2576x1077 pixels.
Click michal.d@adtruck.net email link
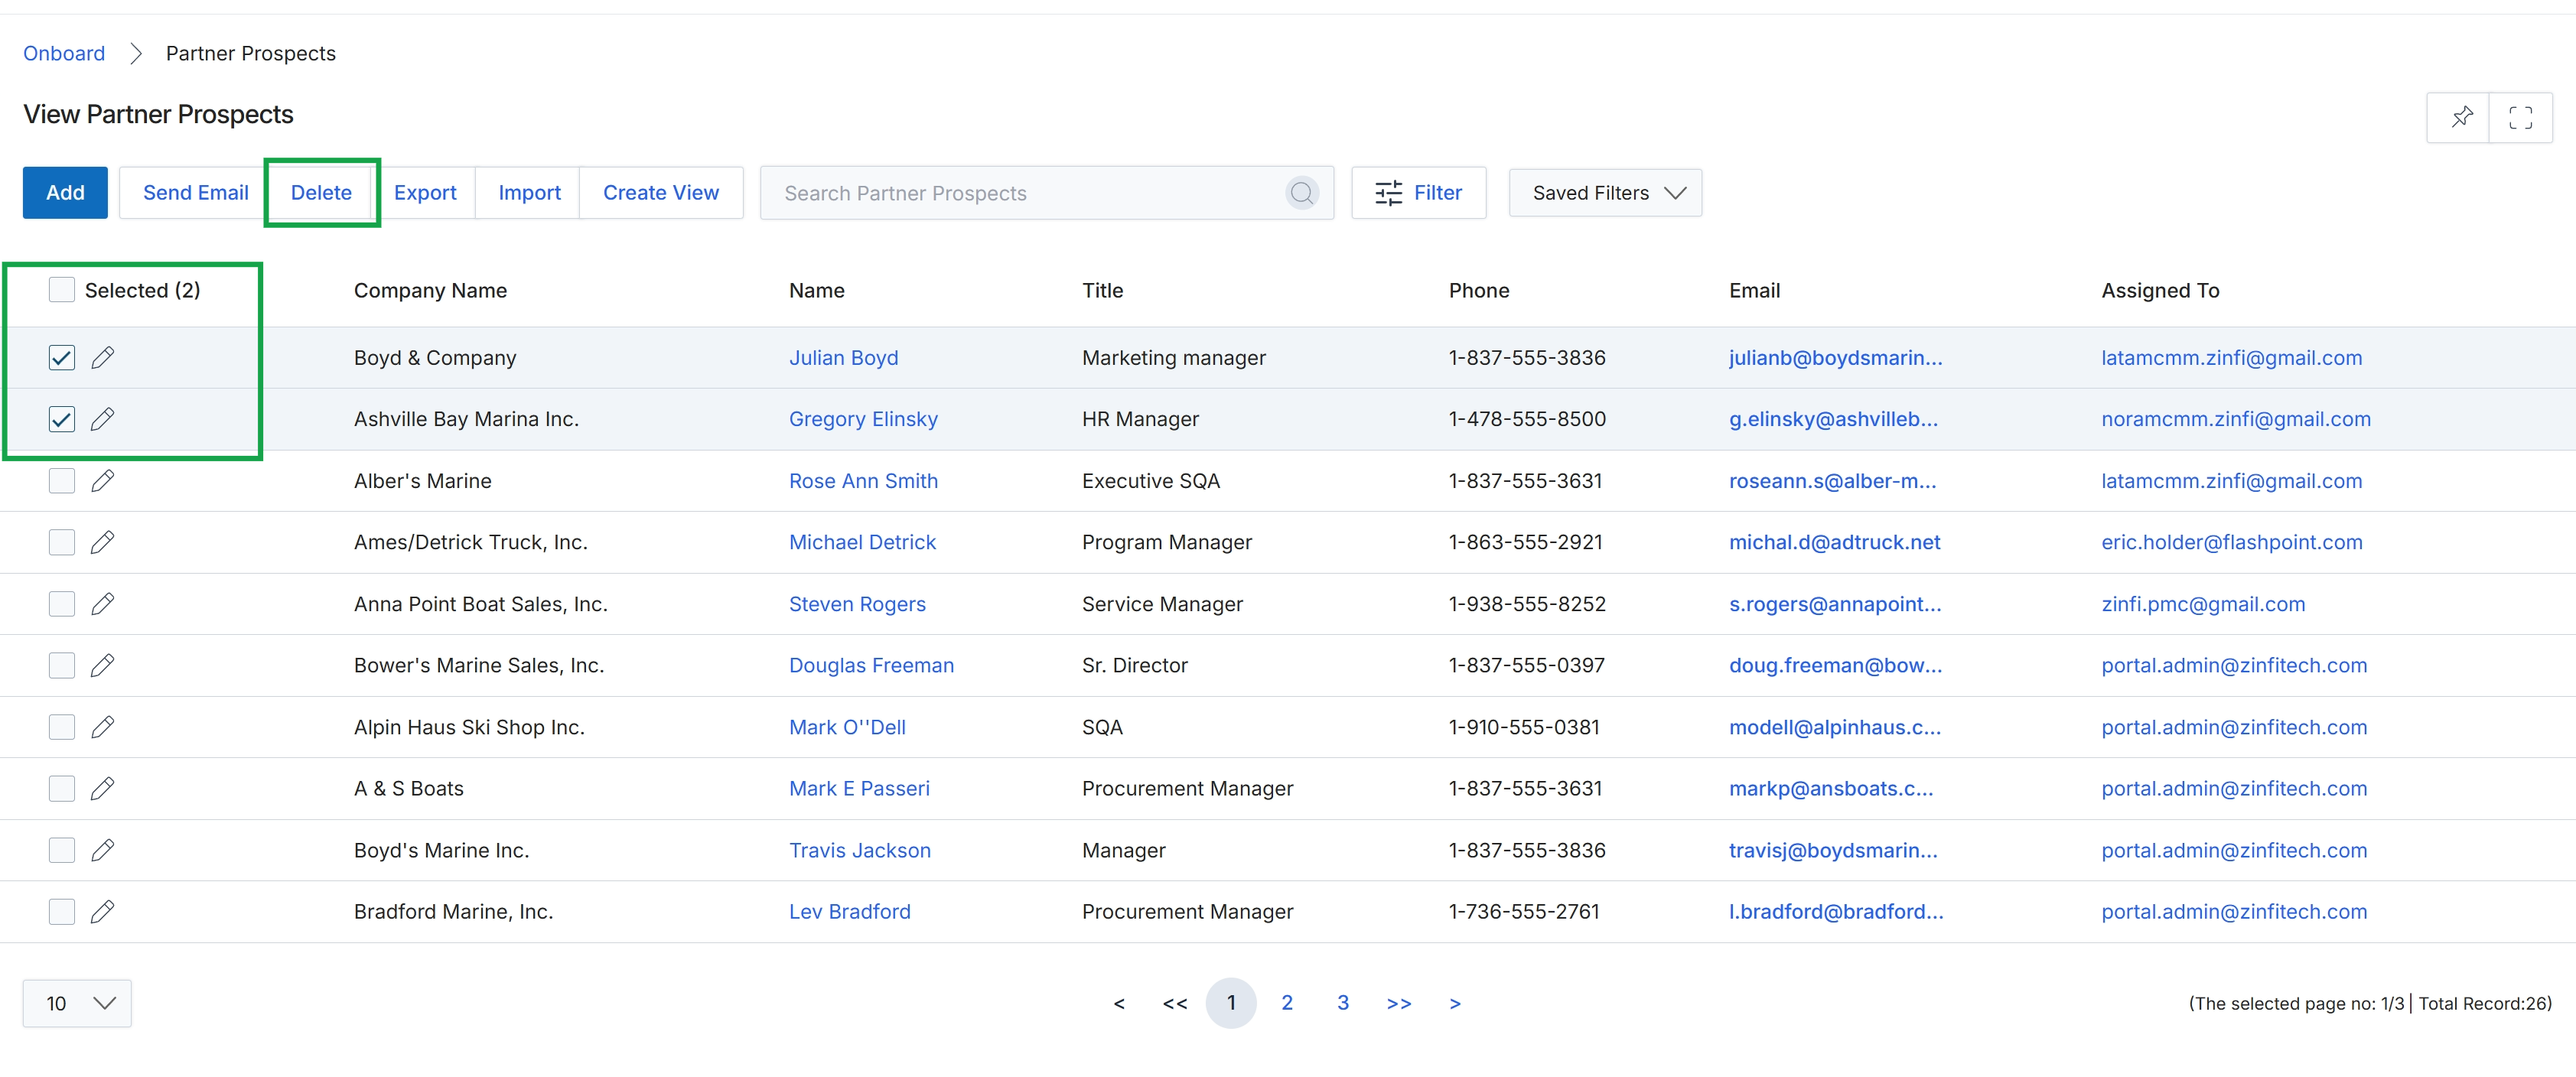tap(1834, 542)
